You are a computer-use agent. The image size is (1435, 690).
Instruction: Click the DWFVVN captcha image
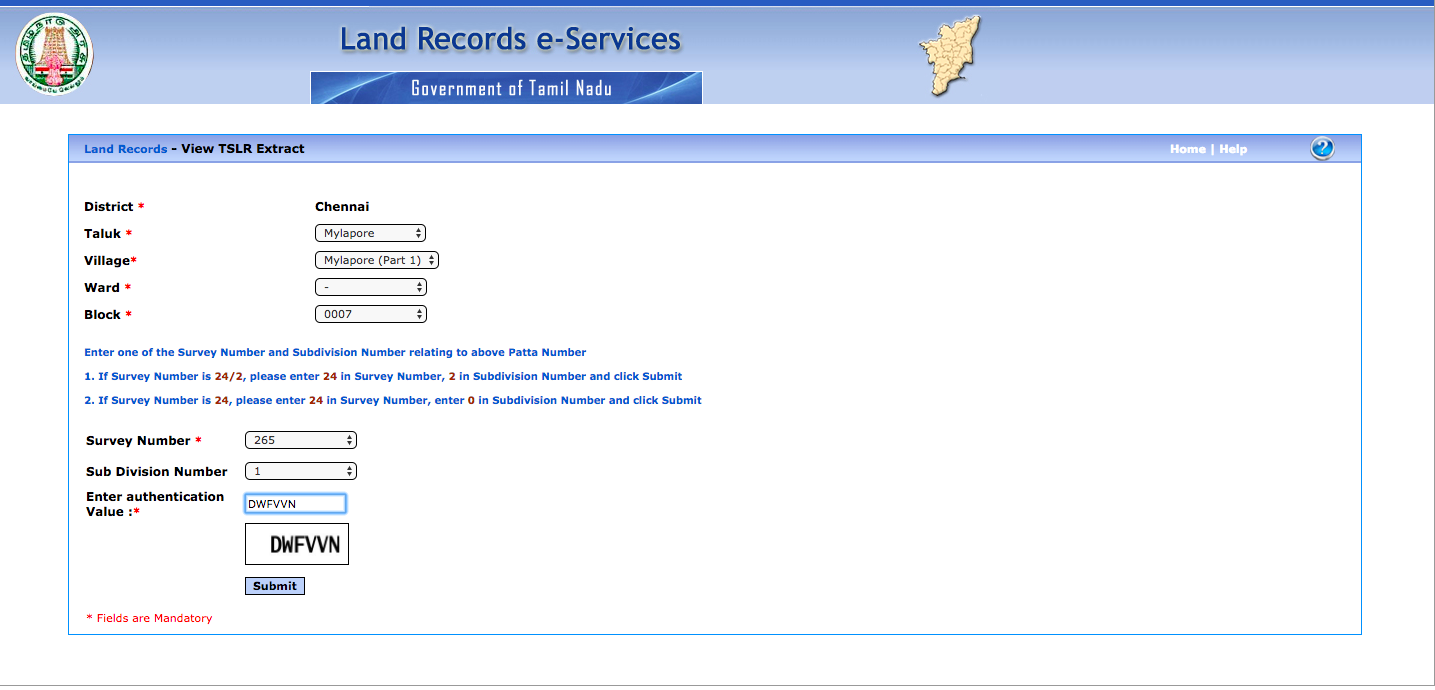point(297,544)
